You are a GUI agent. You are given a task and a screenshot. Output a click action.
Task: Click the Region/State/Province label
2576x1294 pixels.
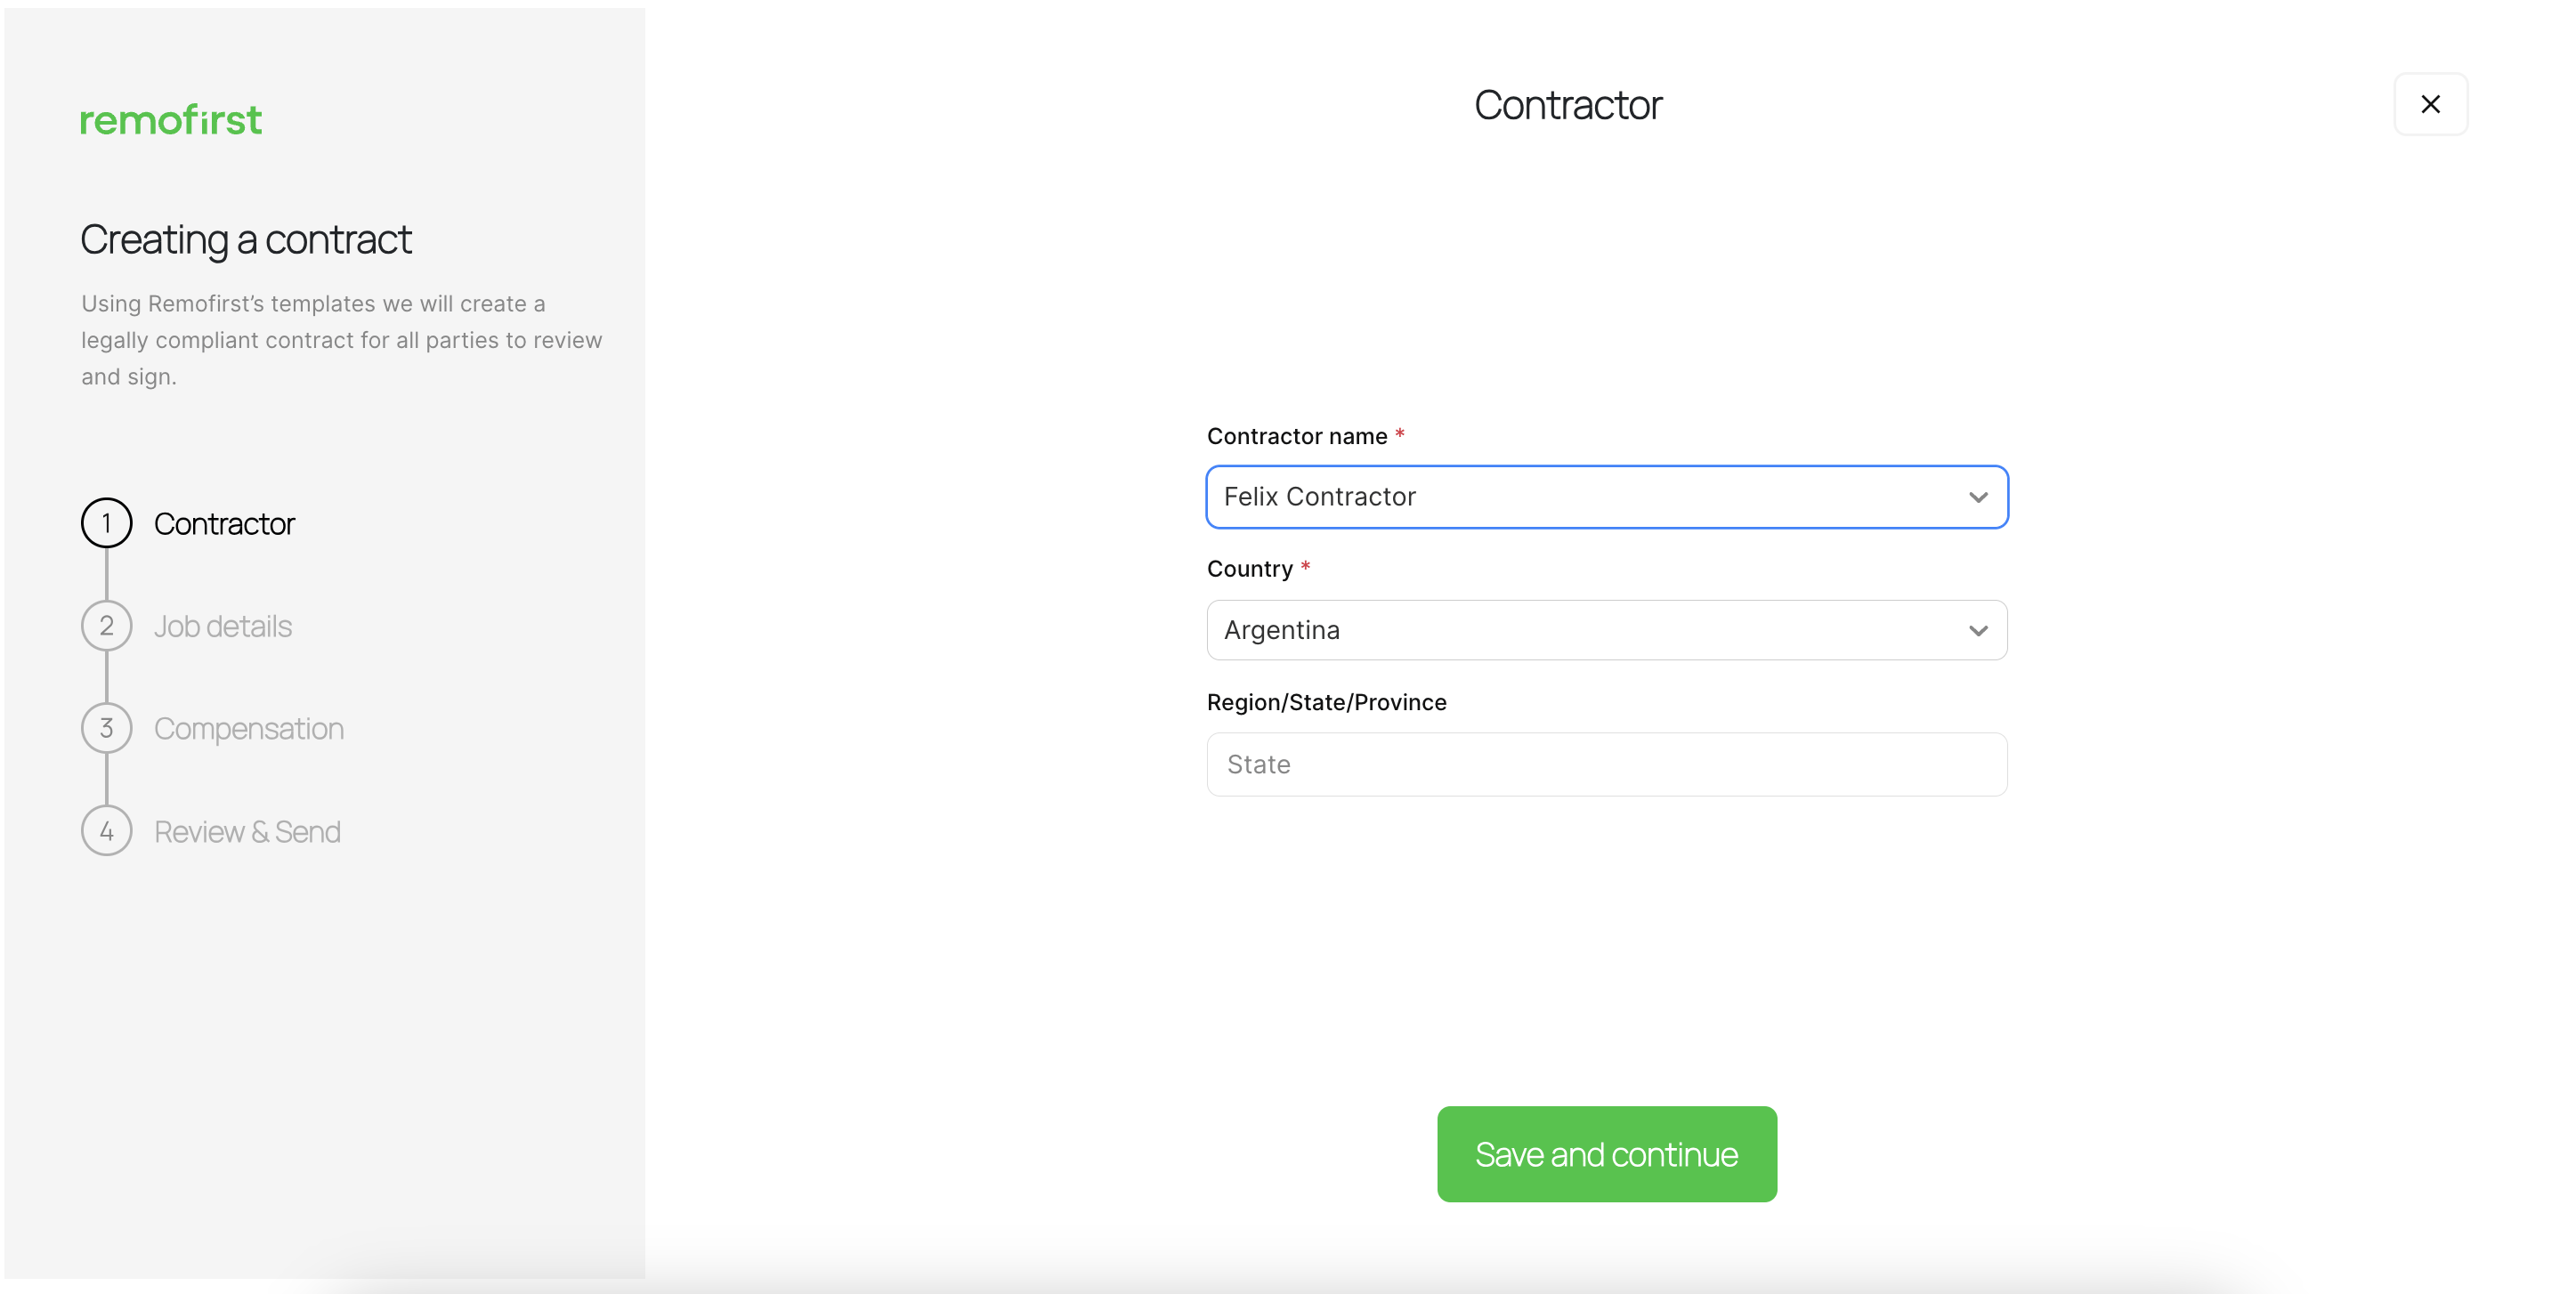pyautogui.click(x=1326, y=702)
